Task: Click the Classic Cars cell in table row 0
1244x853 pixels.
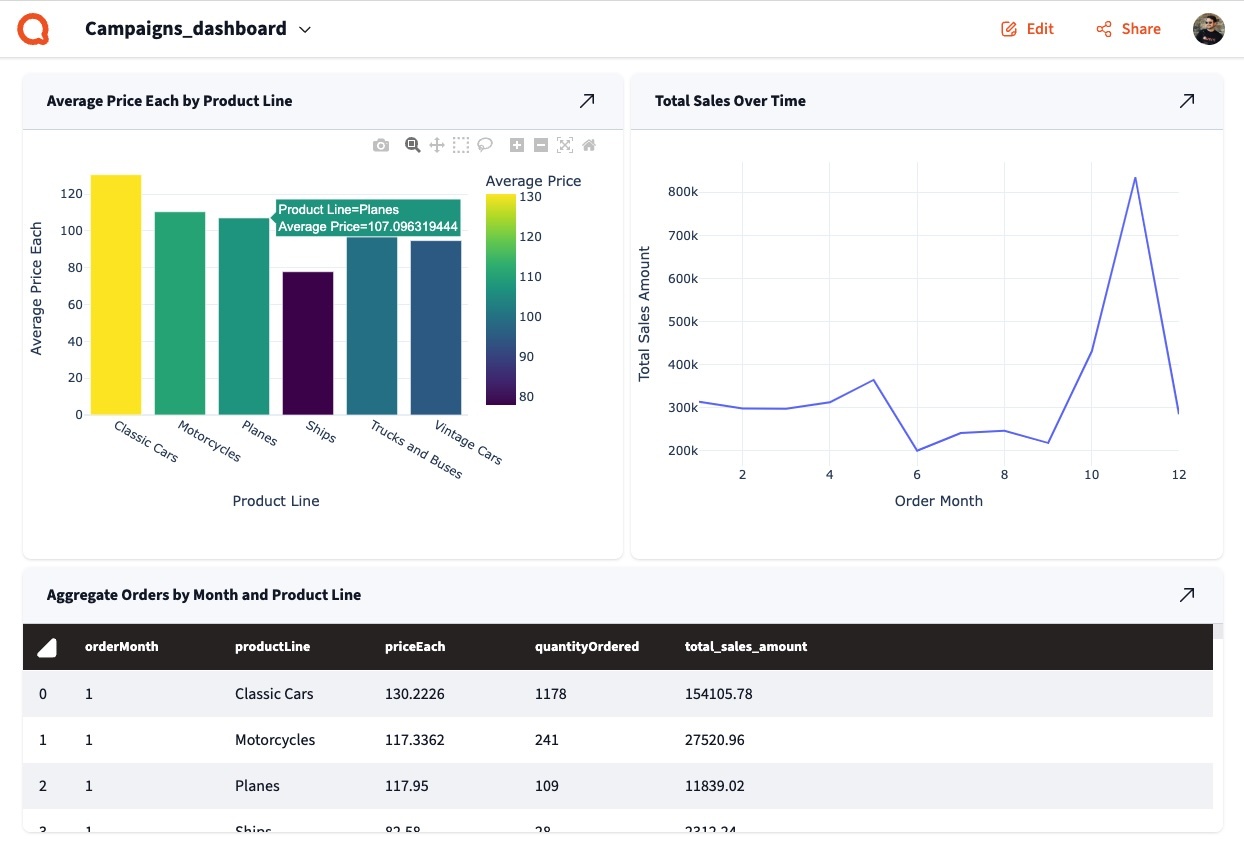Action: pyautogui.click(x=274, y=694)
